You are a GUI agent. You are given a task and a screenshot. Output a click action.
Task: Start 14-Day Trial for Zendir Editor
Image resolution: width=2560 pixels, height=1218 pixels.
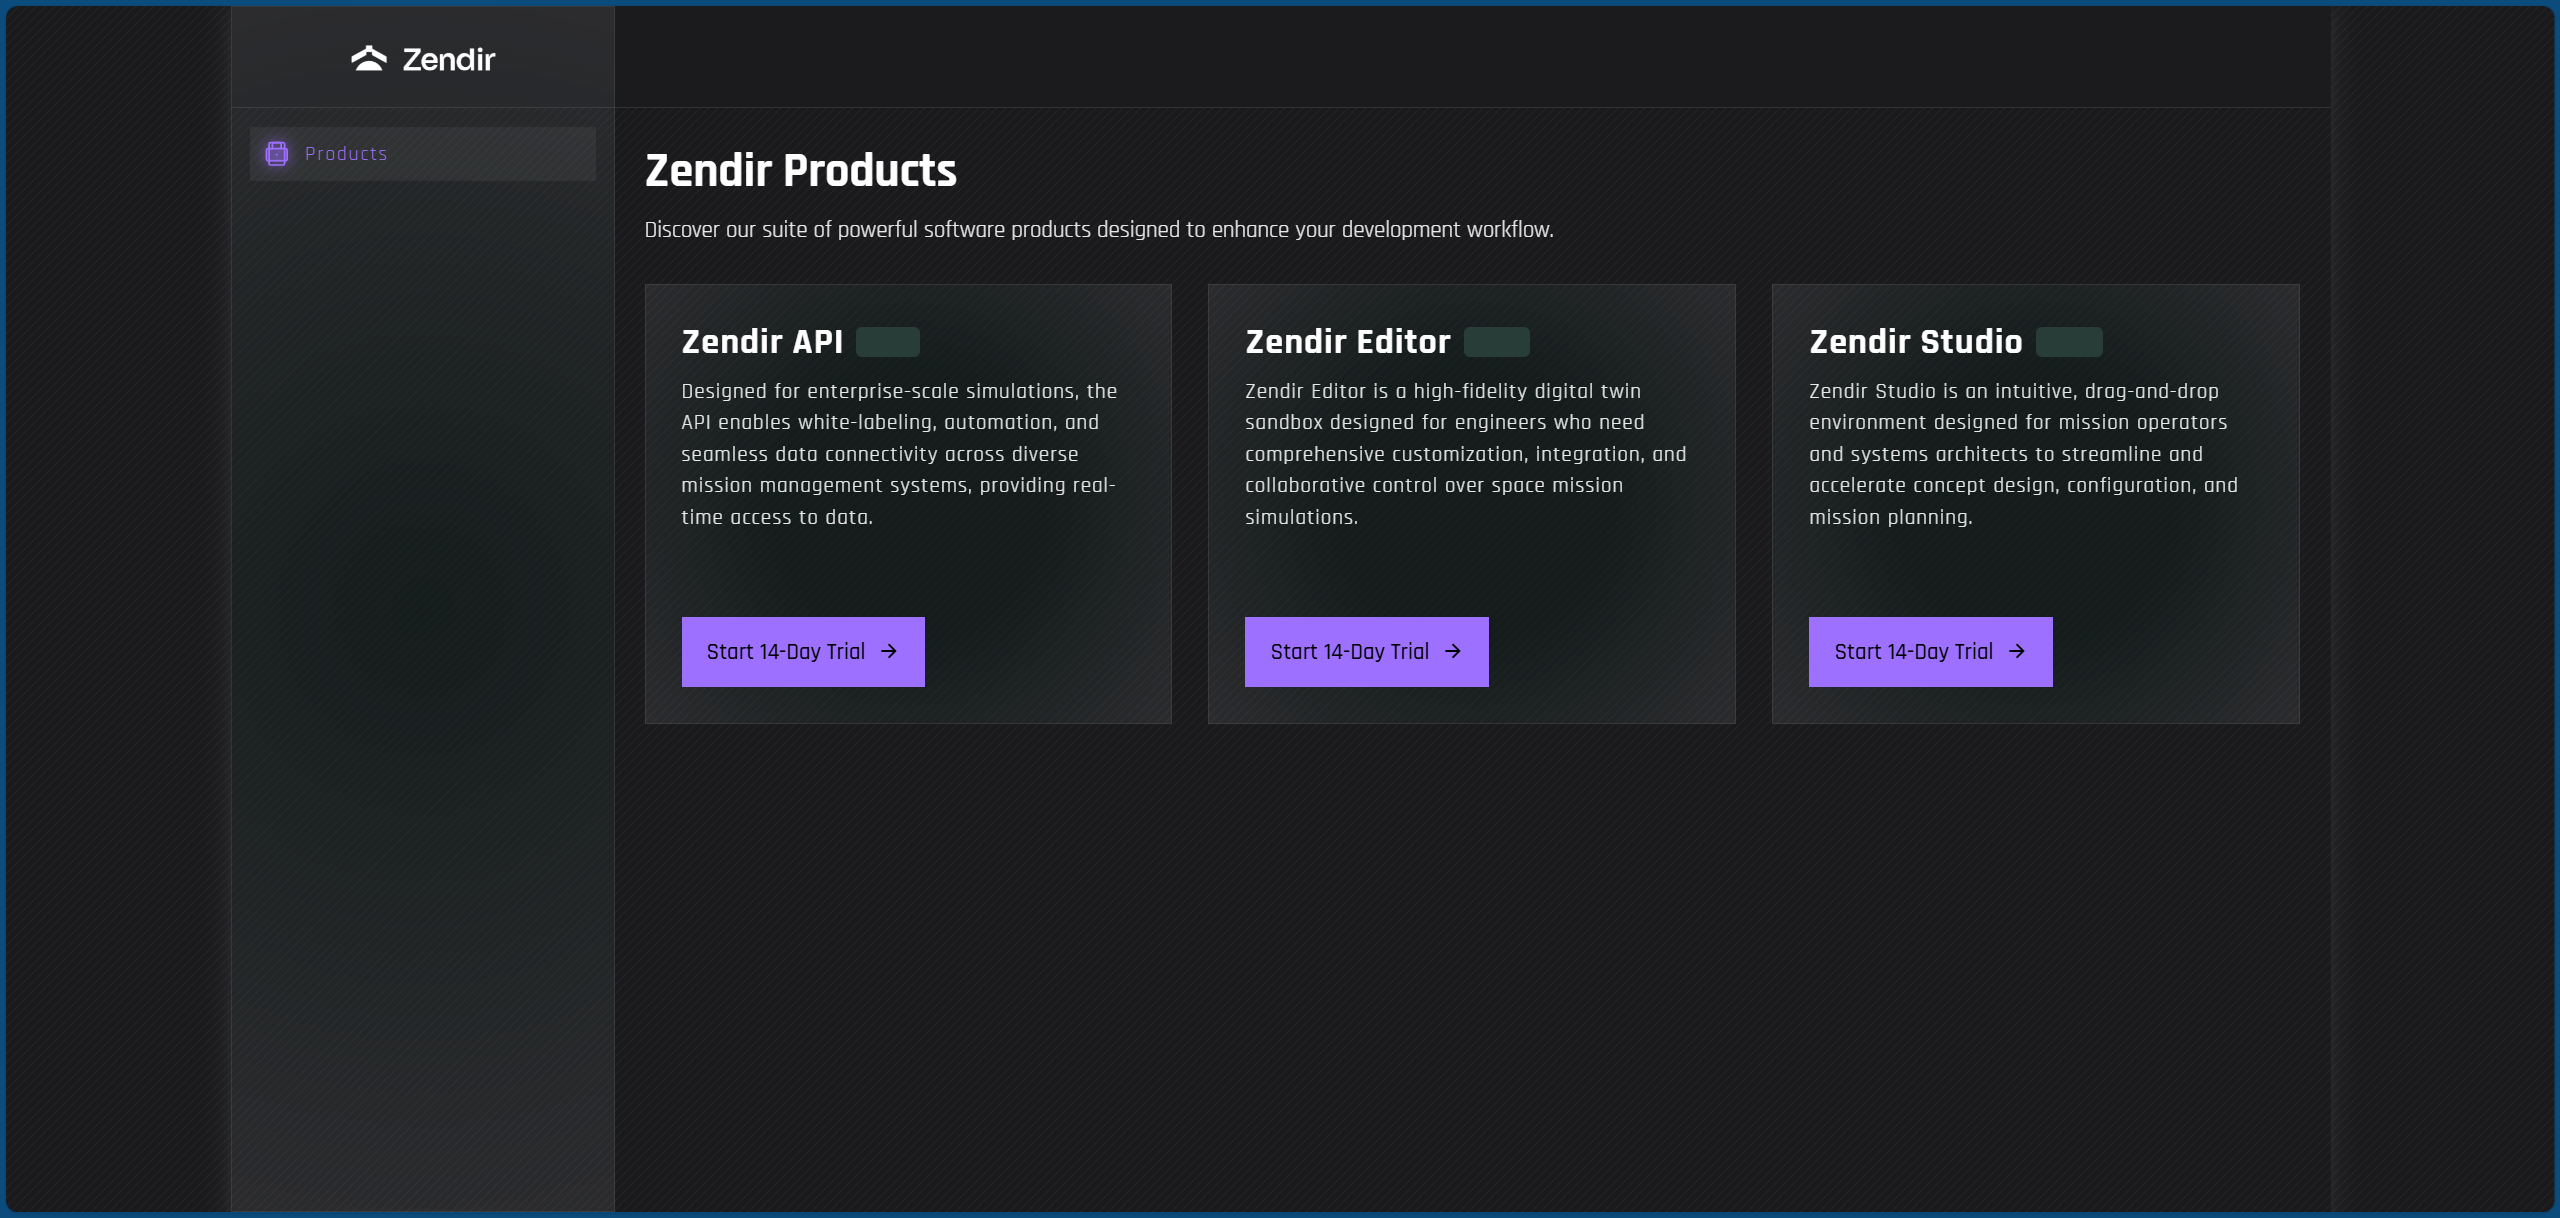pos(1350,652)
